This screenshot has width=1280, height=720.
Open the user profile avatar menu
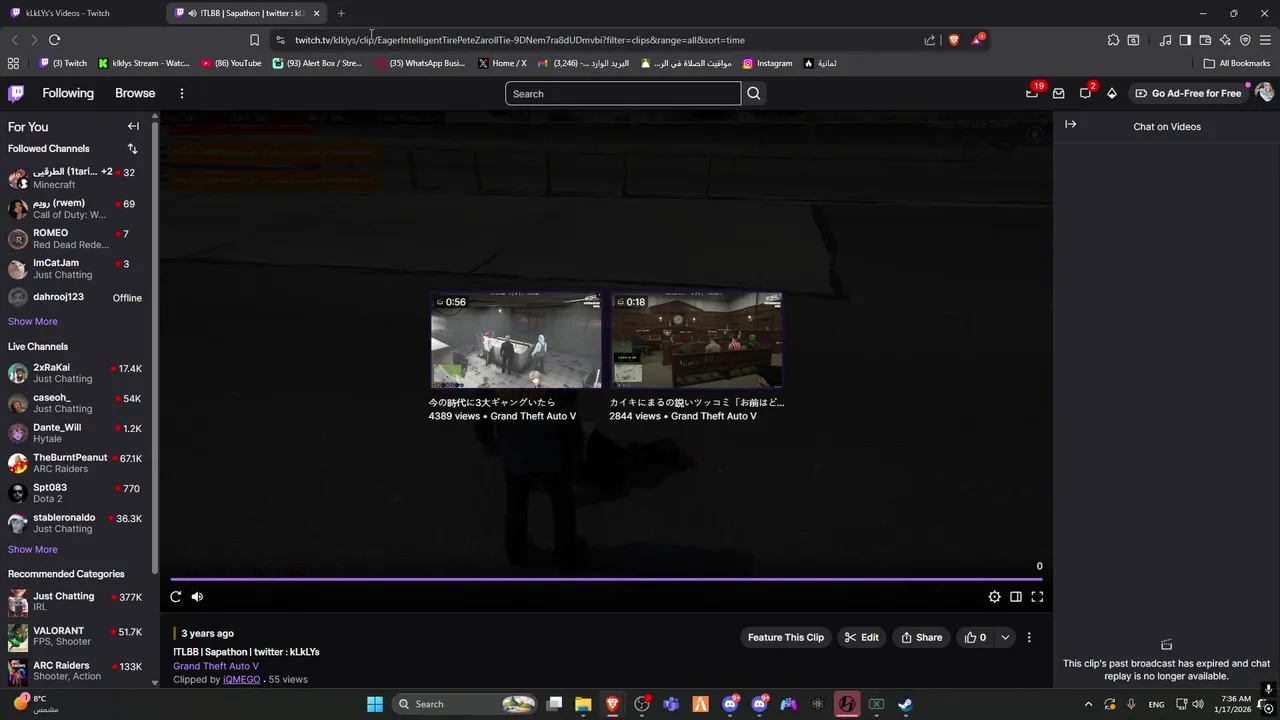[x=1264, y=93]
